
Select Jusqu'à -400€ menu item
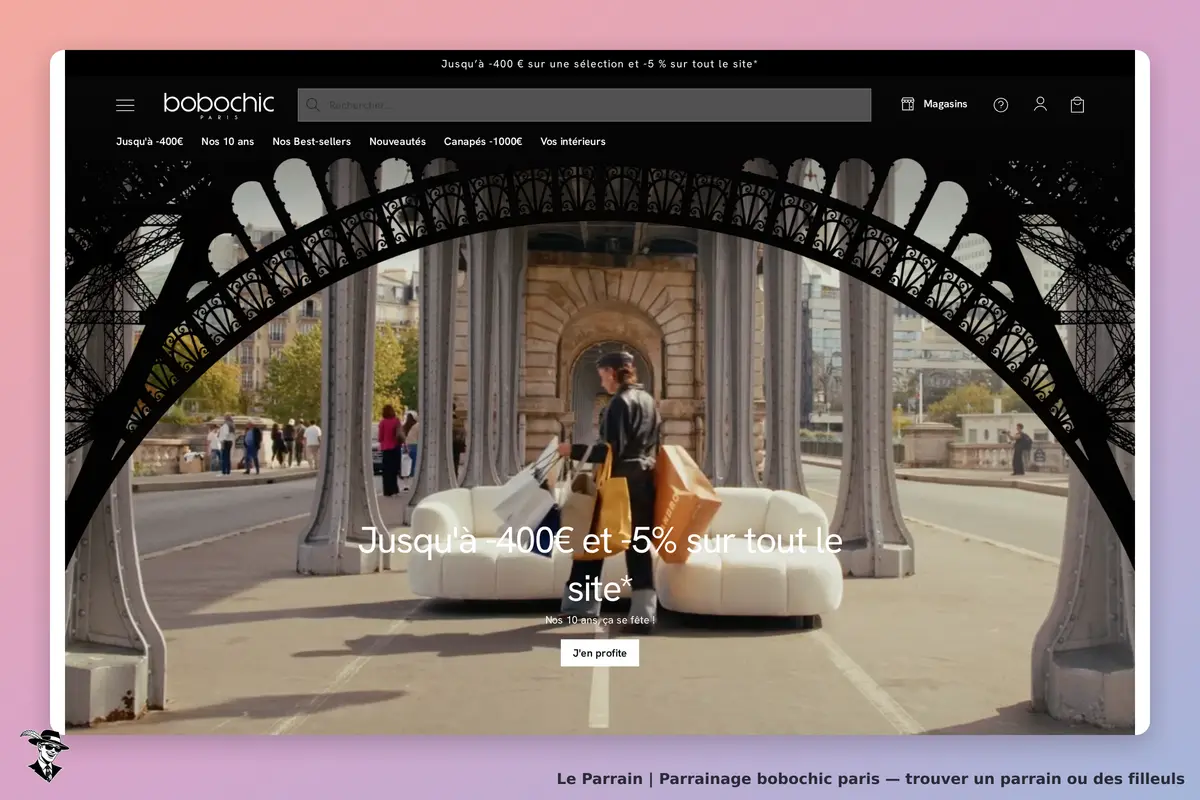click(x=150, y=142)
